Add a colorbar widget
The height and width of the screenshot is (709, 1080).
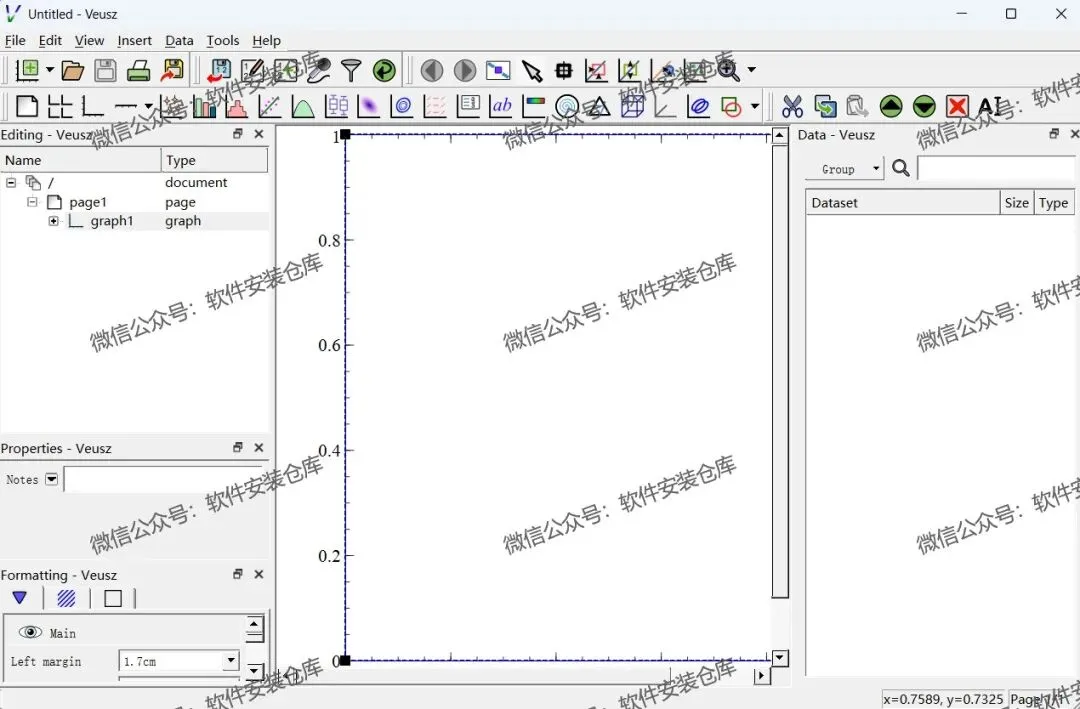point(534,106)
